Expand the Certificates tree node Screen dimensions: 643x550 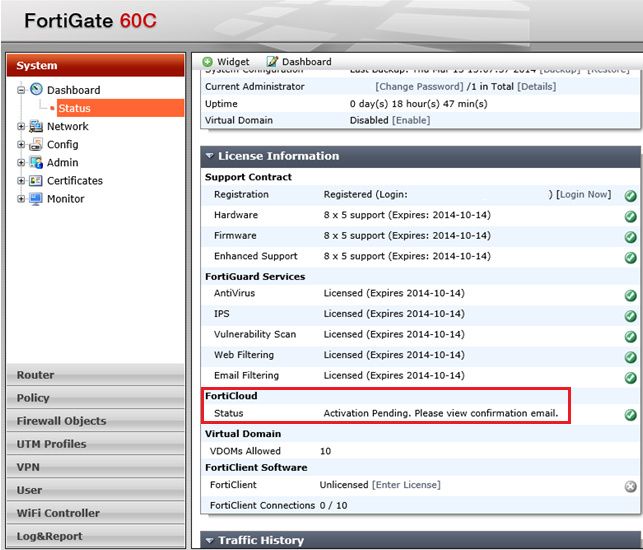click(21, 180)
